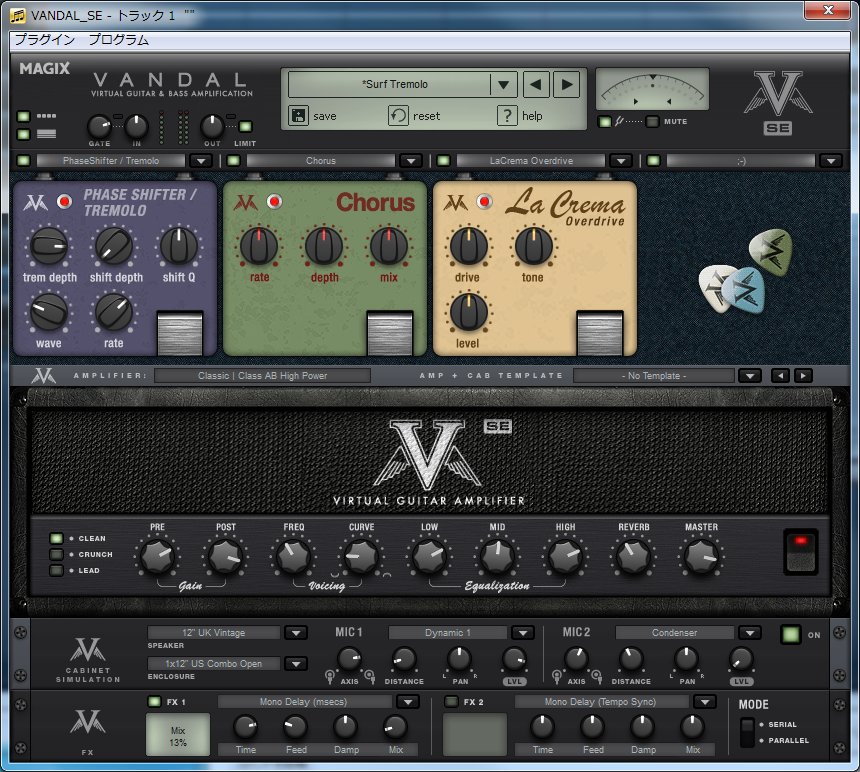This screenshot has height=772, width=860.
Task: Click the reset circular arrow icon
Action: click(398, 116)
